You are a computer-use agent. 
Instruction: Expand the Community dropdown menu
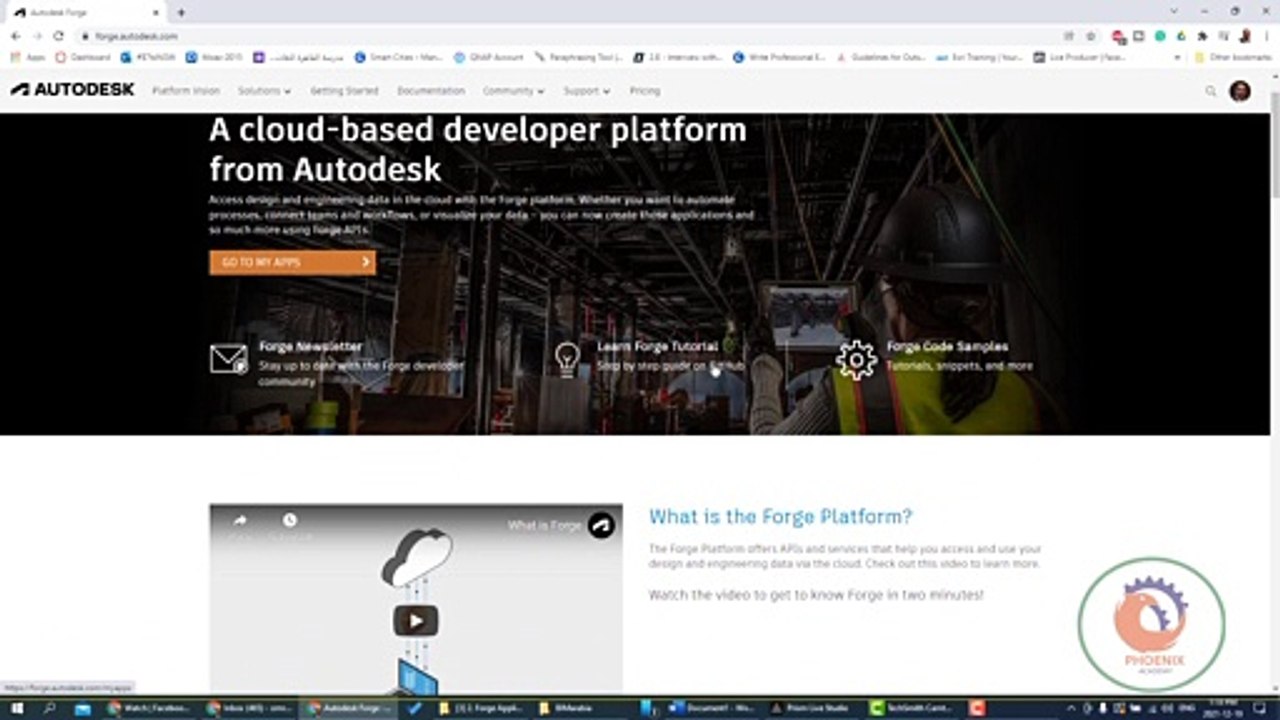514,91
